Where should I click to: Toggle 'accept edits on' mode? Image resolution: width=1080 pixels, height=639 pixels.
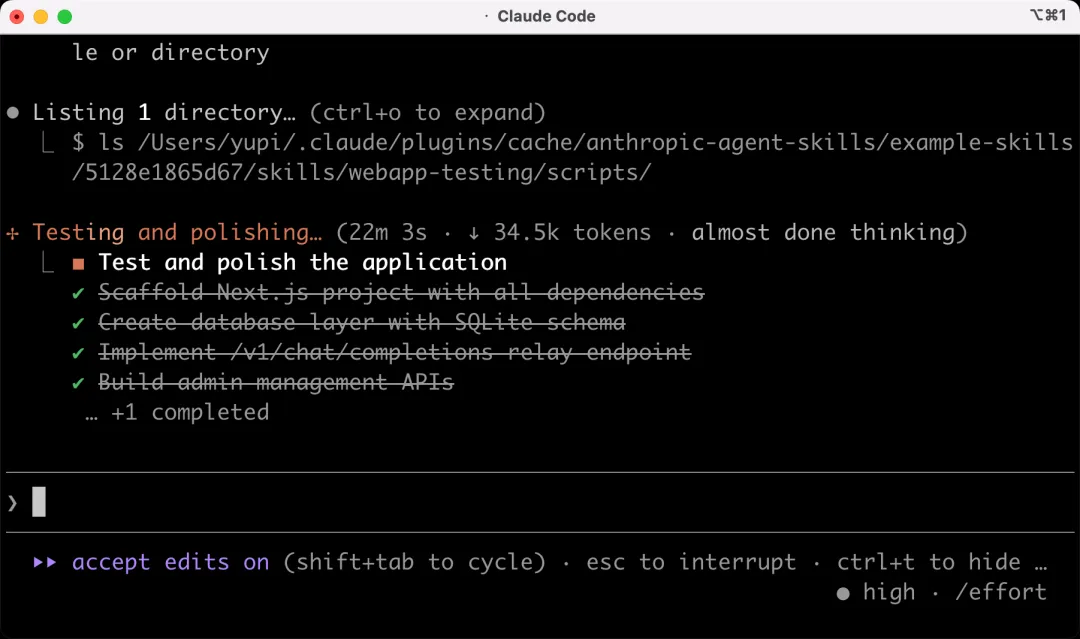tap(171, 563)
